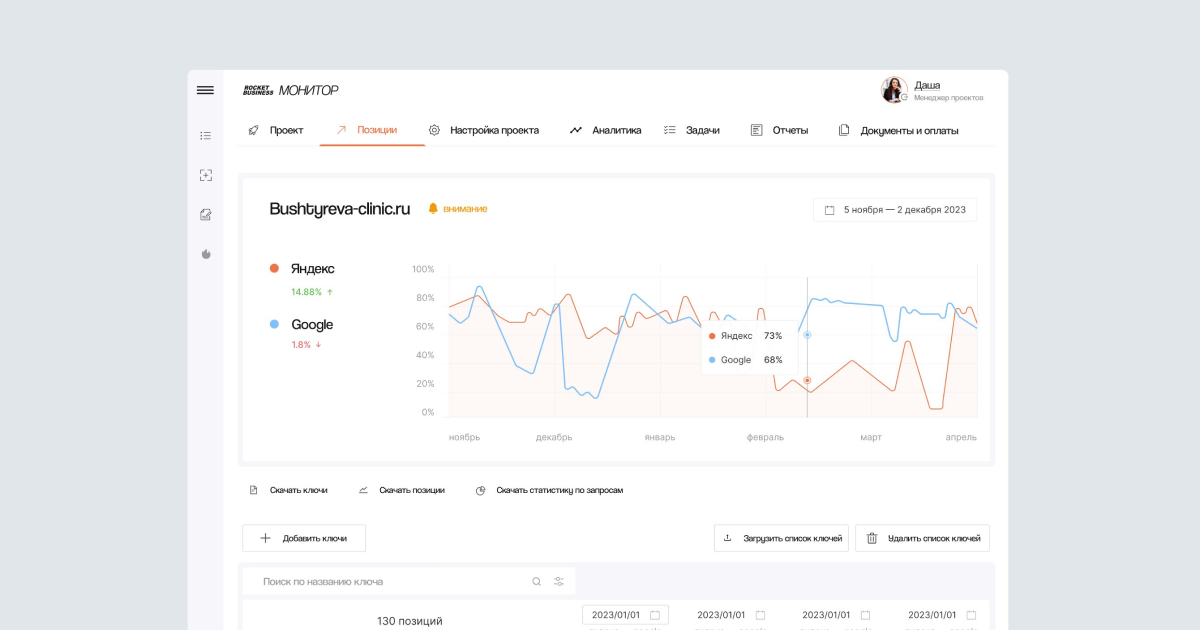Click the add-frame icon in the left sidebar
The width and height of the screenshot is (1200, 630).
pos(205,175)
